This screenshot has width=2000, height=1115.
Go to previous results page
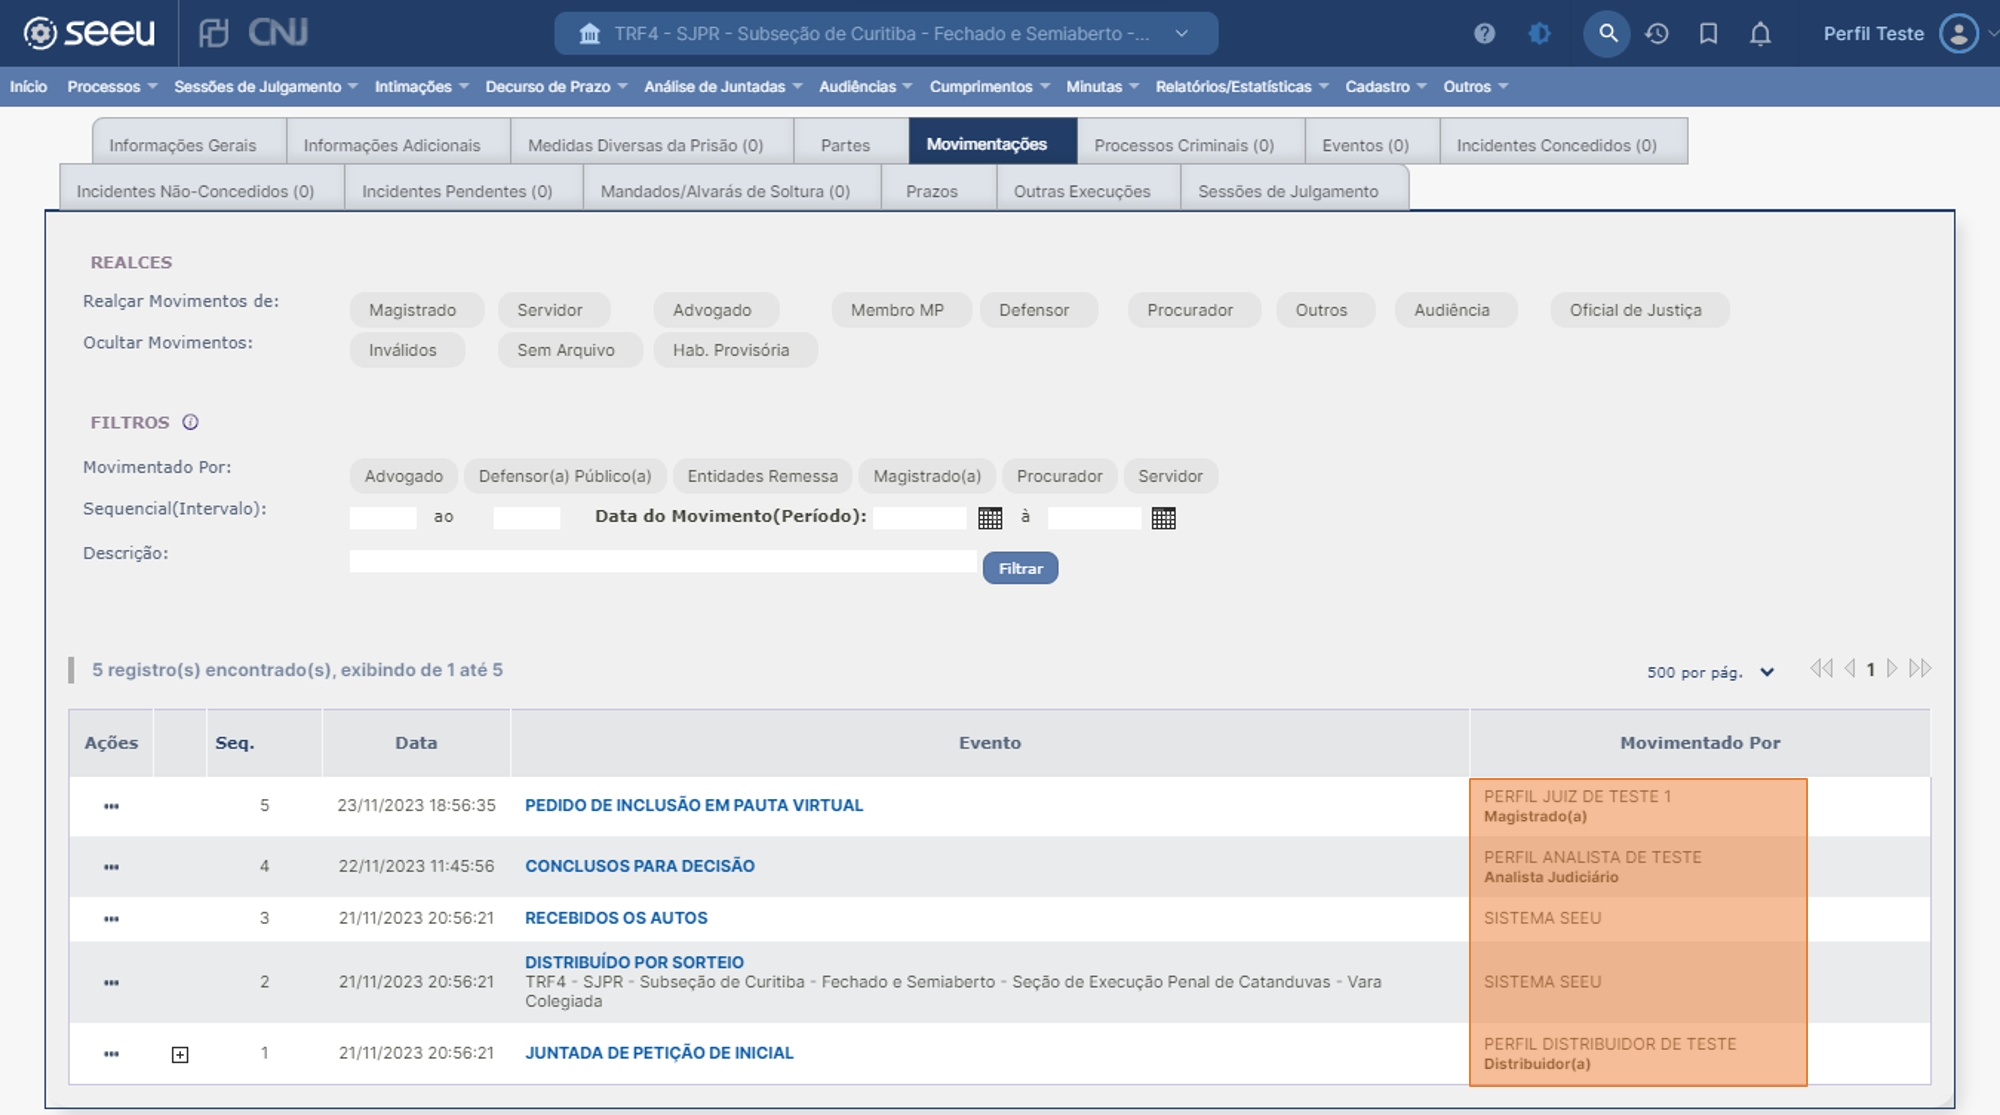(x=1850, y=669)
